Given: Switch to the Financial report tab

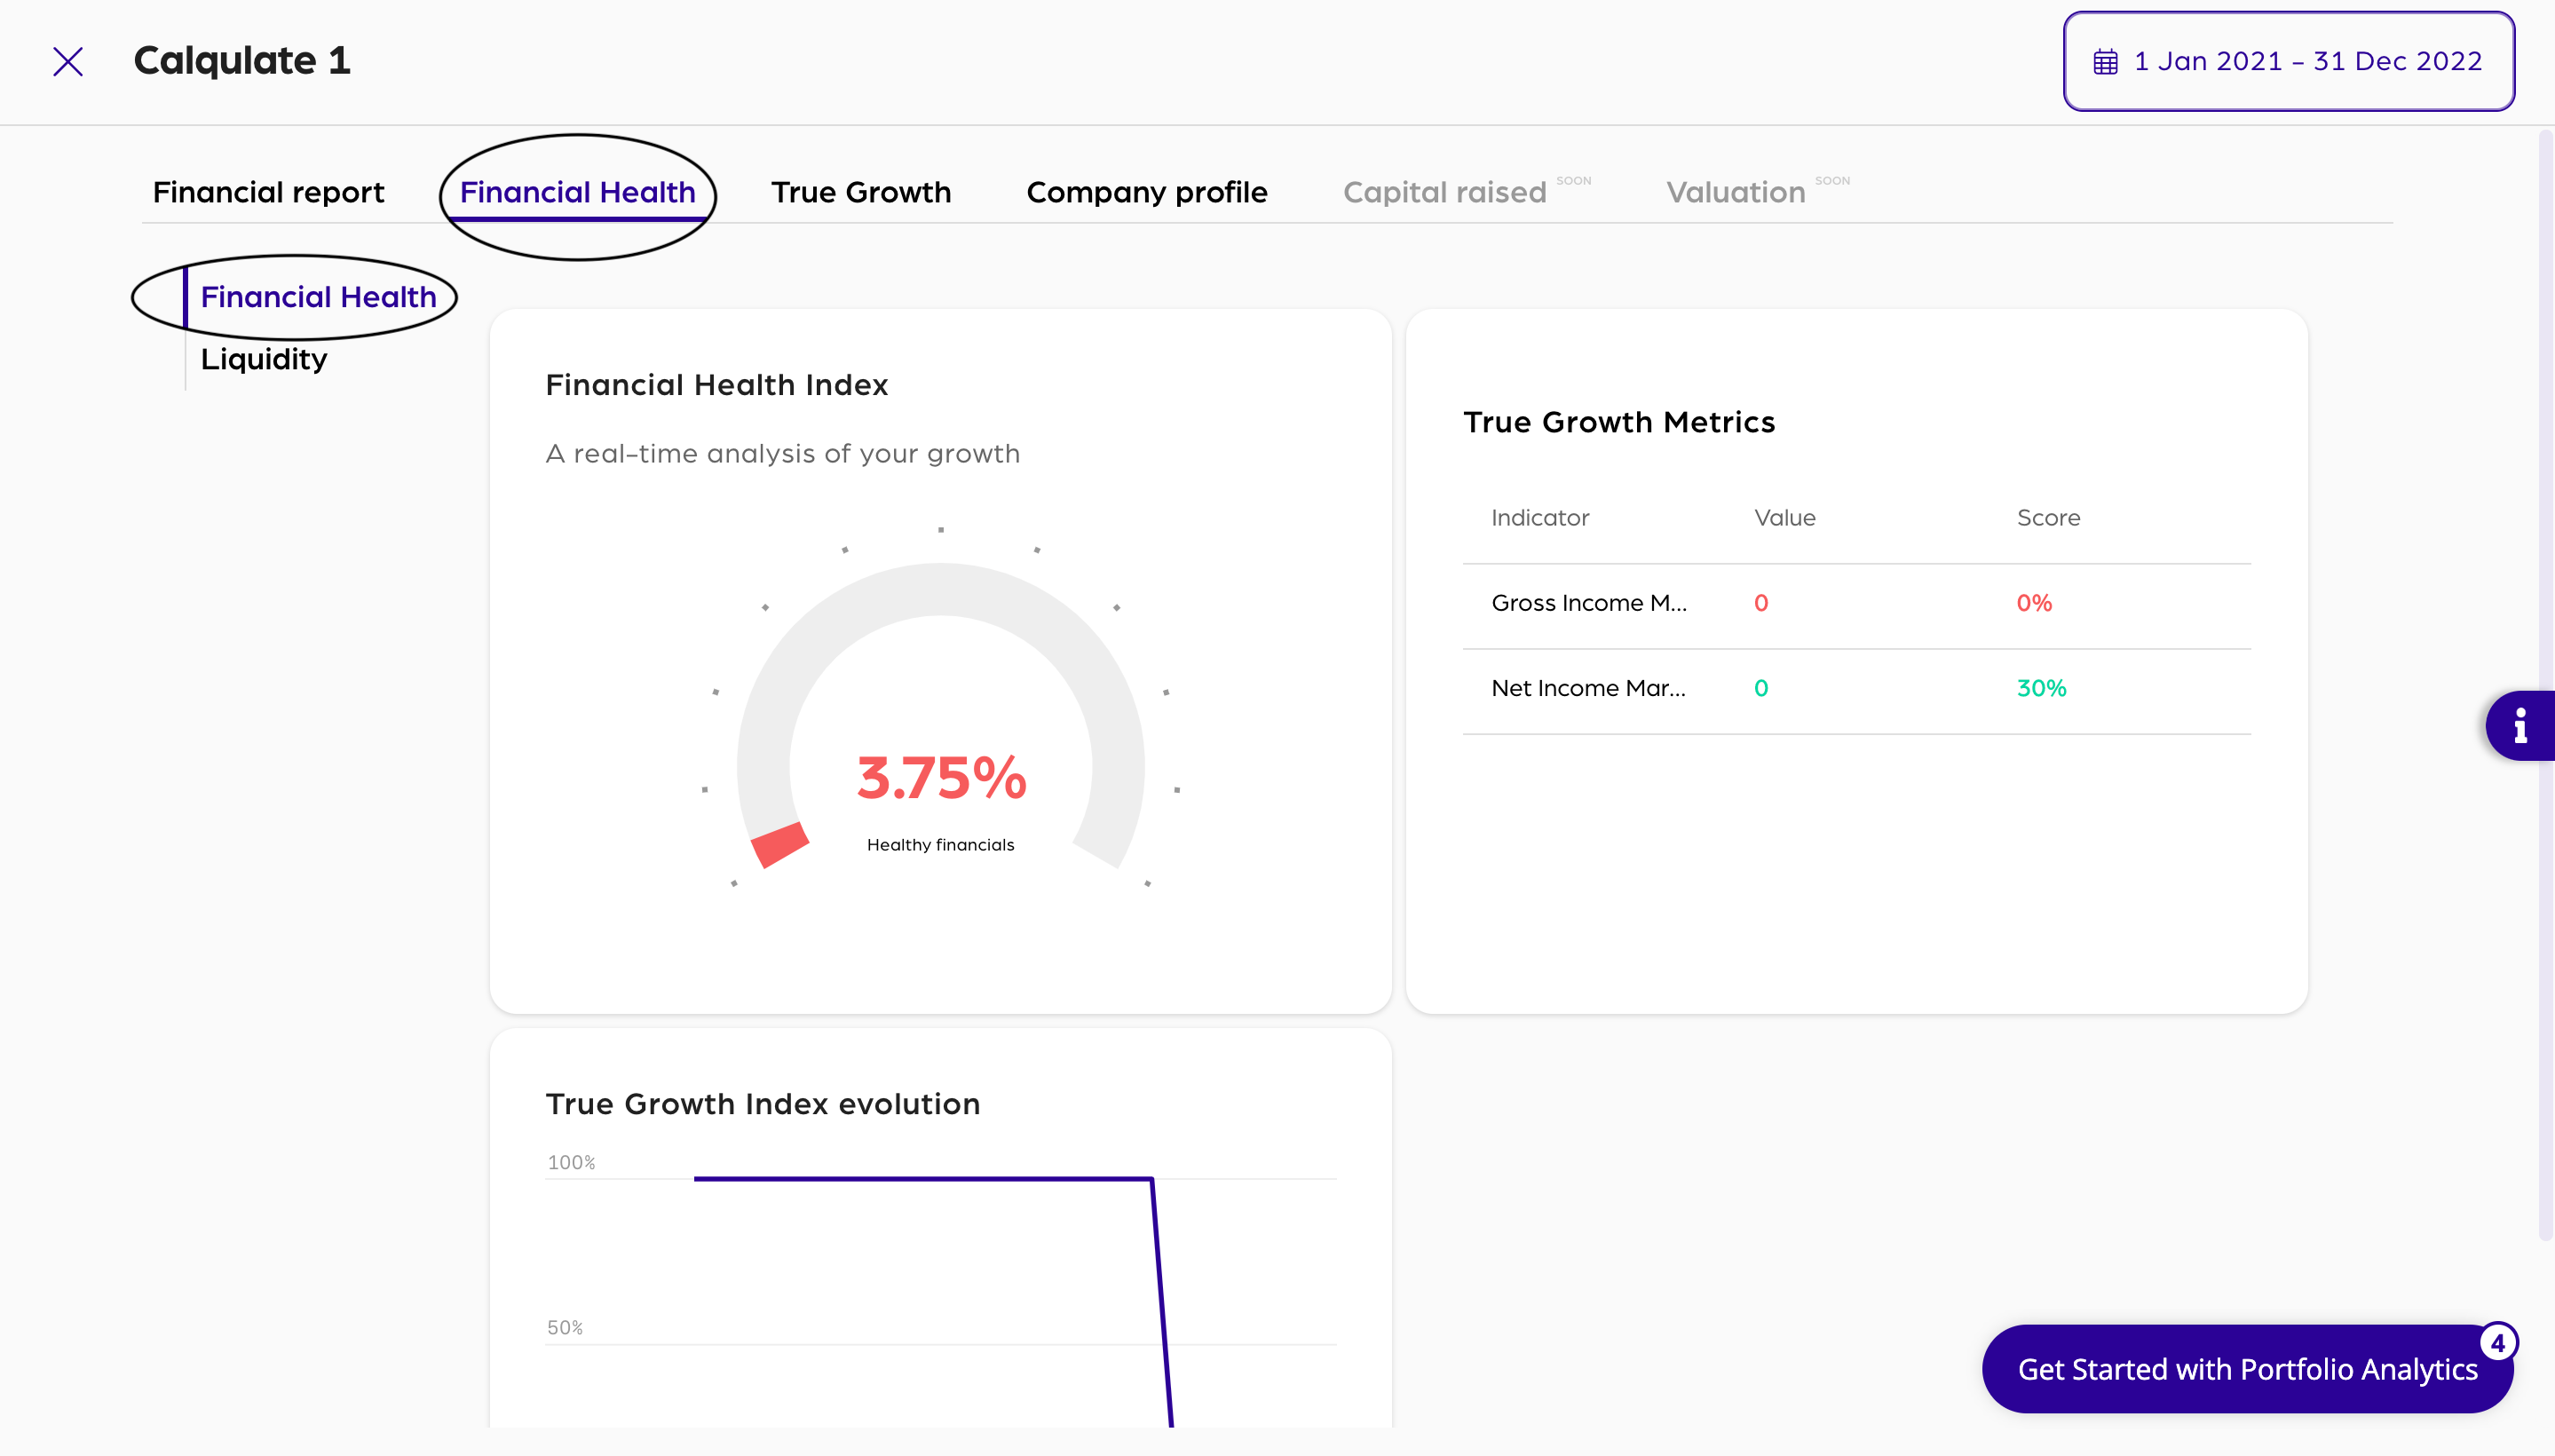Looking at the screenshot, I should [x=268, y=192].
